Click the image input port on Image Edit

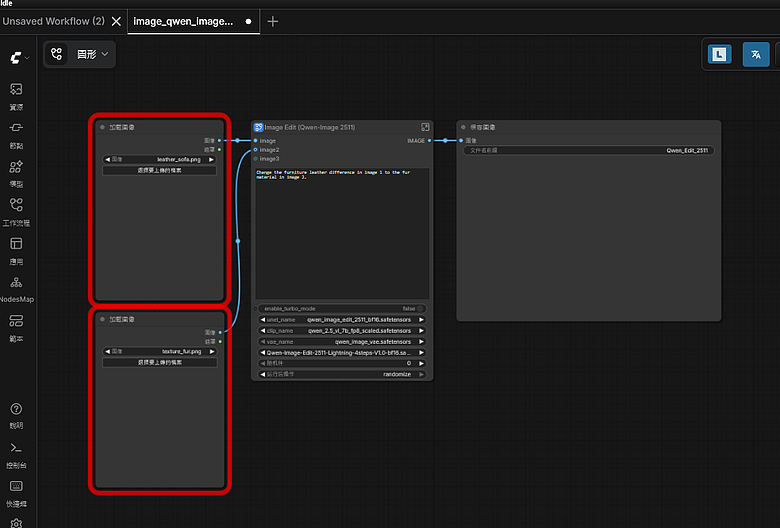[x=256, y=141]
